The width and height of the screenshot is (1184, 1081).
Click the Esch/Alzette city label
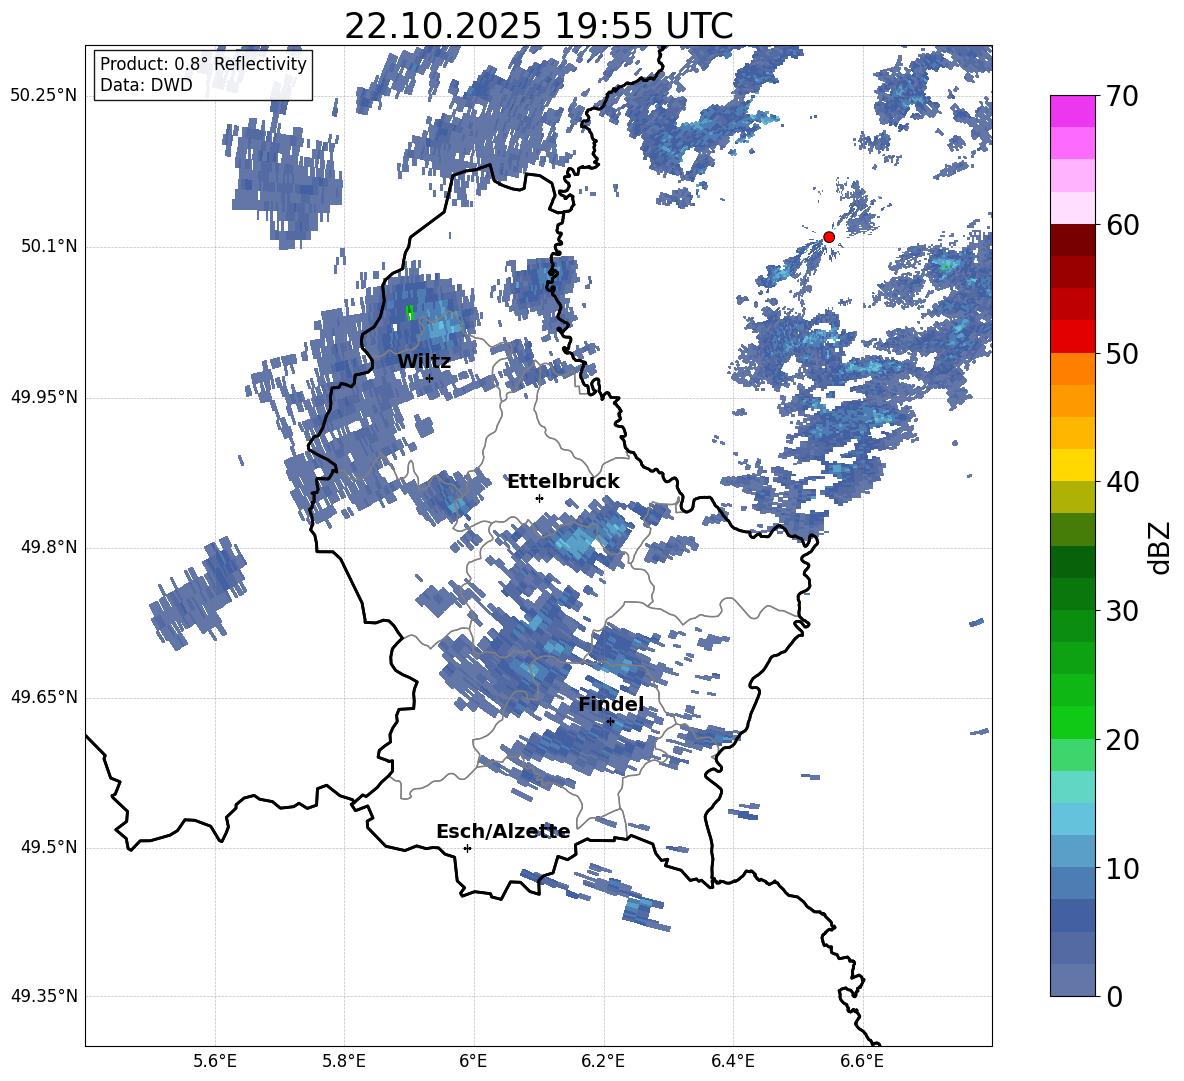pyautogui.click(x=503, y=831)
